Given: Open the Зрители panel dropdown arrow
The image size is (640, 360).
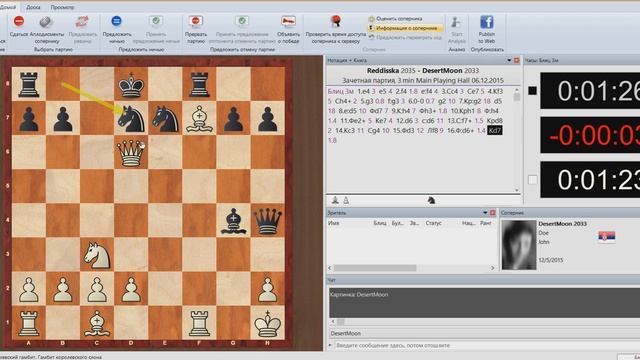Looking at the screenshot, I should coord(485,213).
